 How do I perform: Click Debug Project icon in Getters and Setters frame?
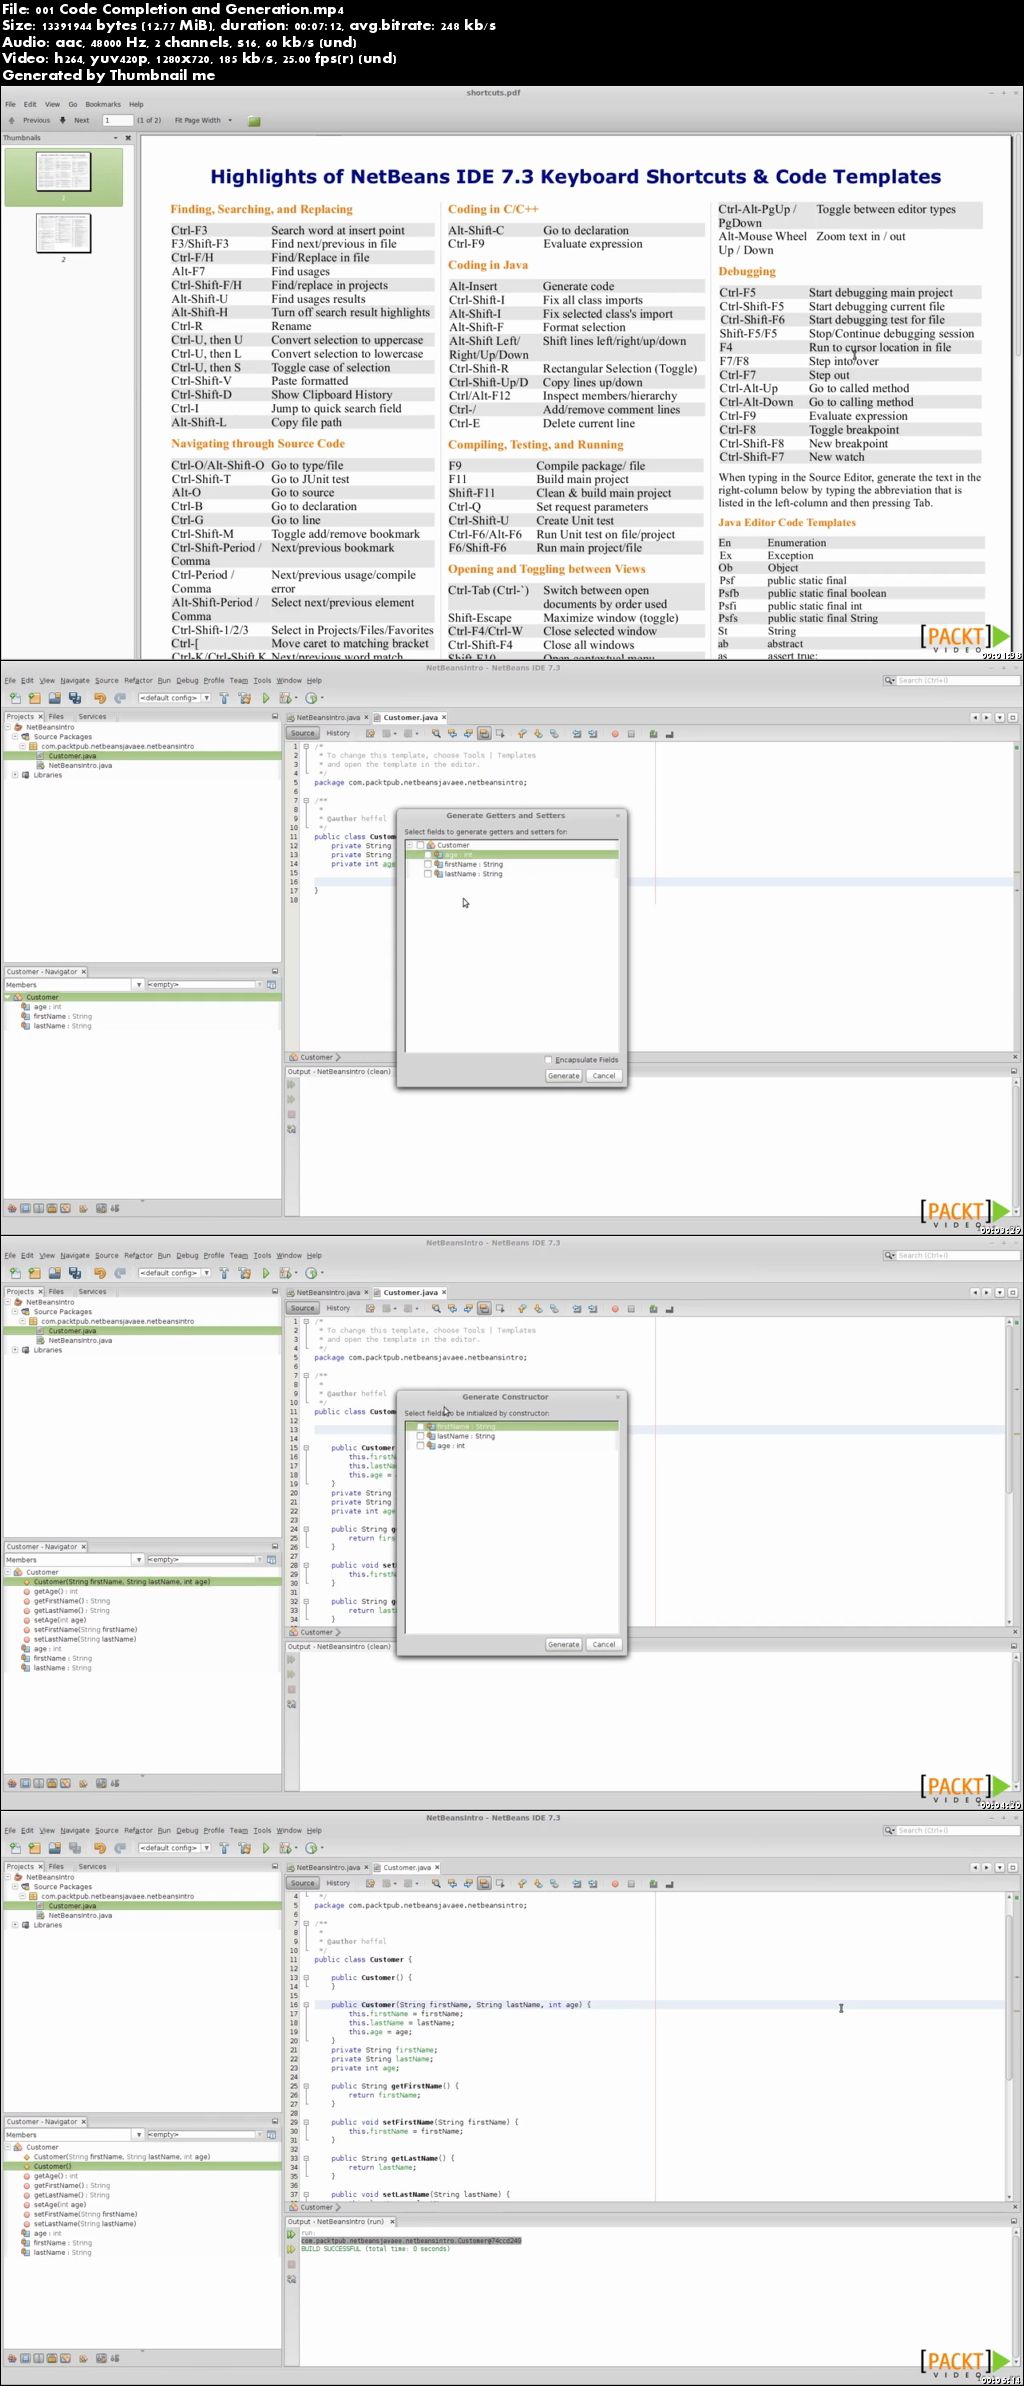pyautogui.click(x=286, y=698)
